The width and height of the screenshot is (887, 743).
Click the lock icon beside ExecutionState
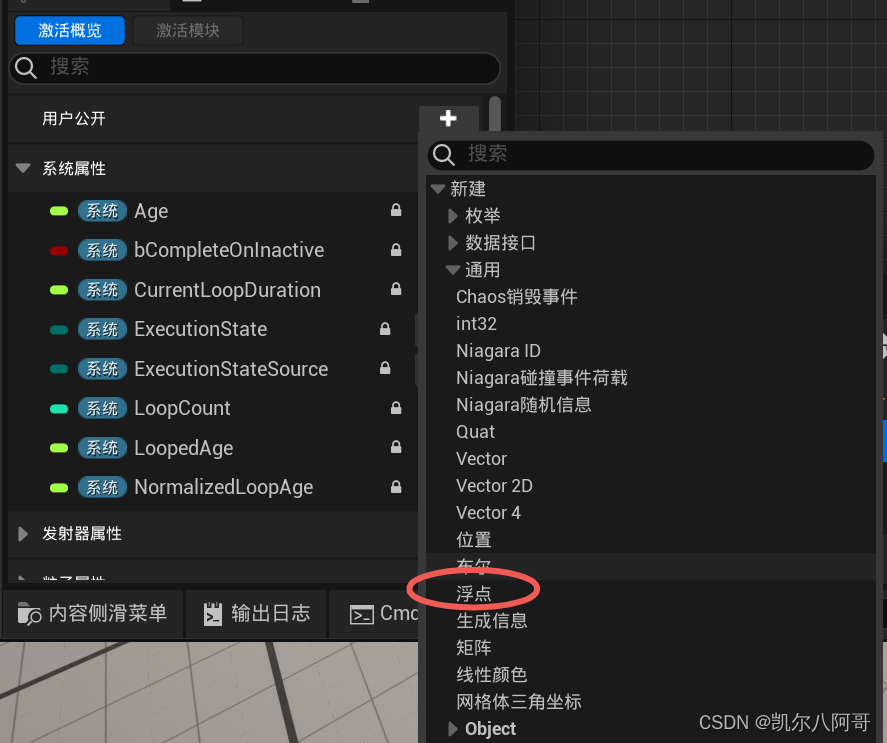tap(385, 329)
